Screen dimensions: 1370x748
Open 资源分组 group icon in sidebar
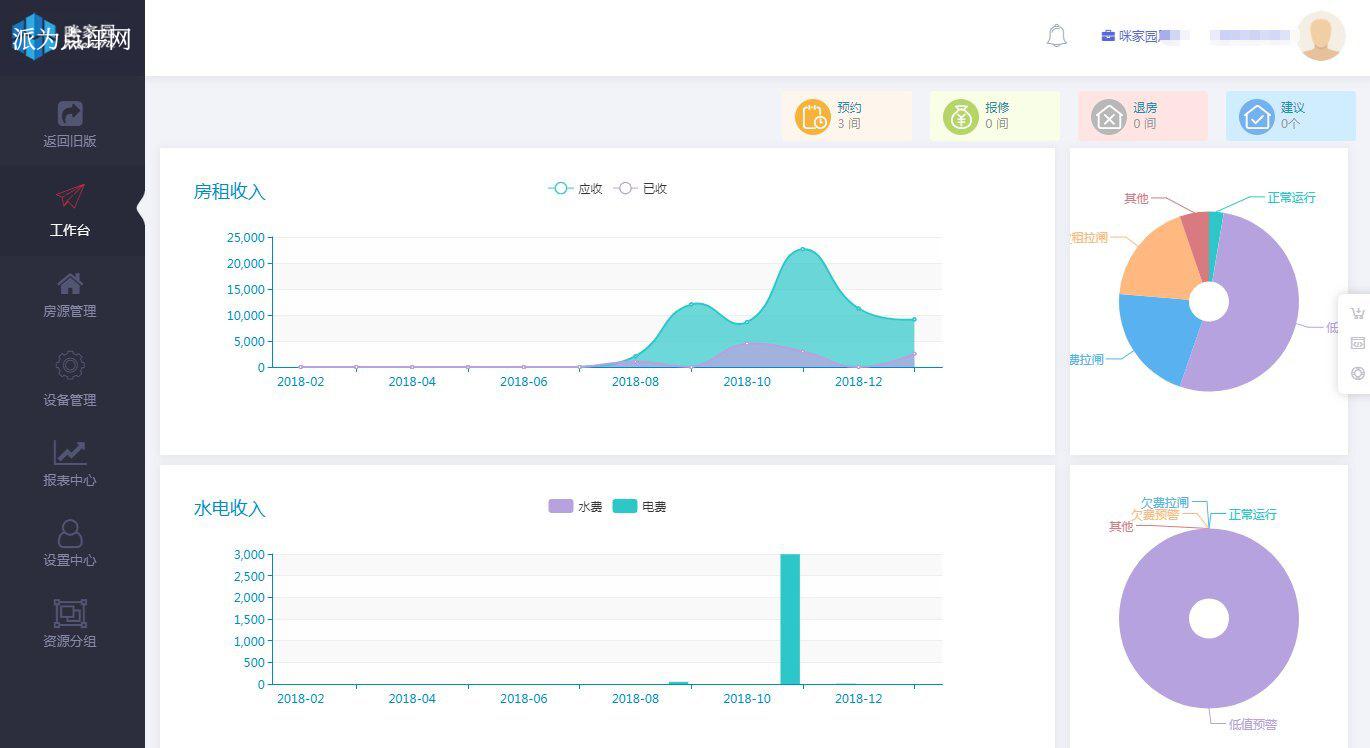(70, 613)
